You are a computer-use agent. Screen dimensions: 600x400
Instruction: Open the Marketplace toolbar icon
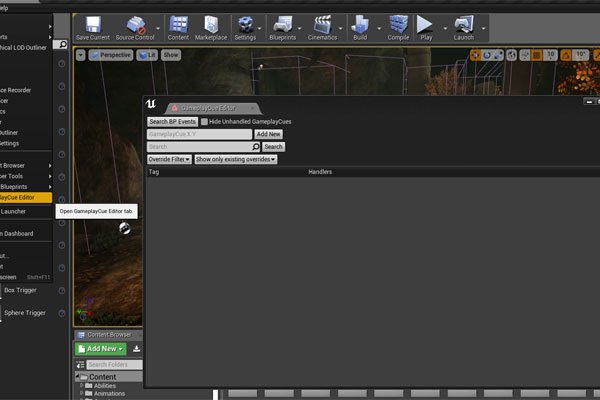click(211, 28)
